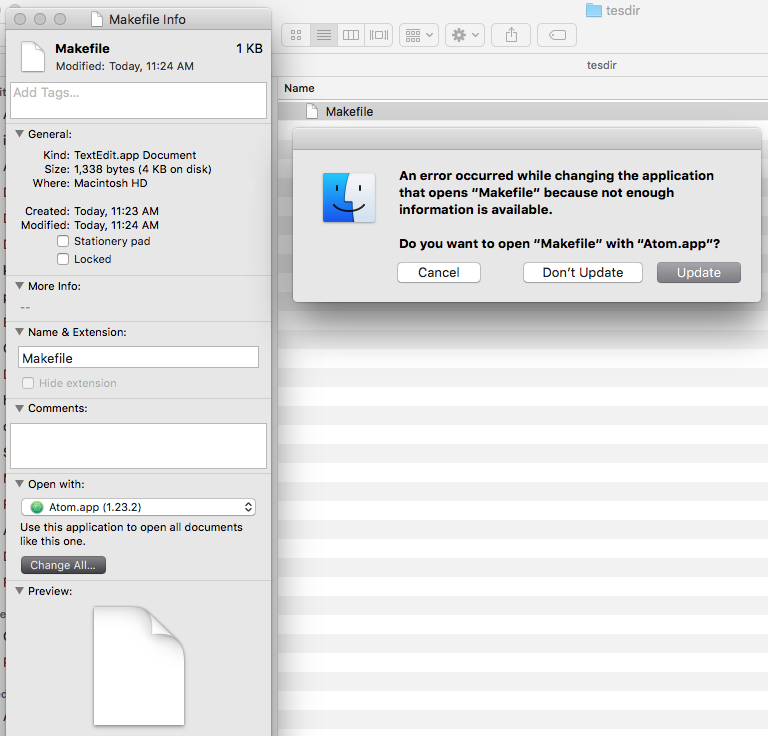
Task: Click the preview document thumbnail
Action: click(139, 666)
